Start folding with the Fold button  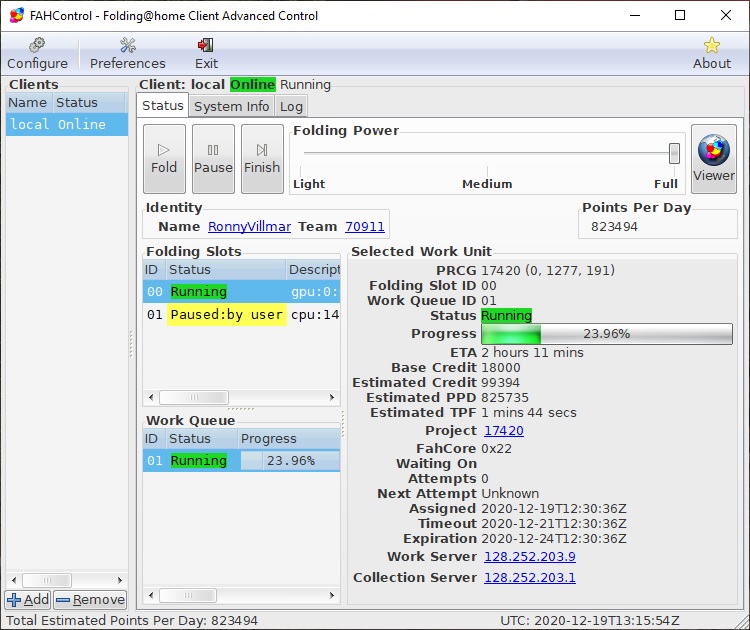(164, 159)
